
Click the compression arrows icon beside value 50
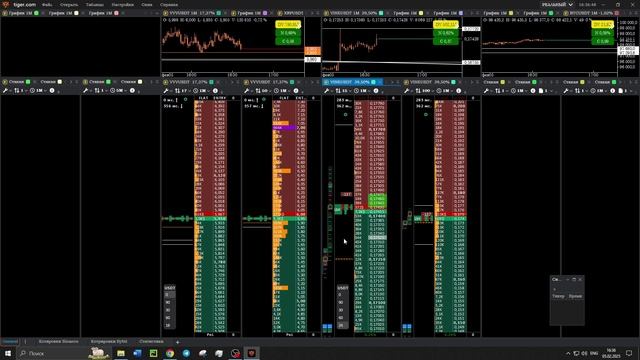[x=258, y=91]
